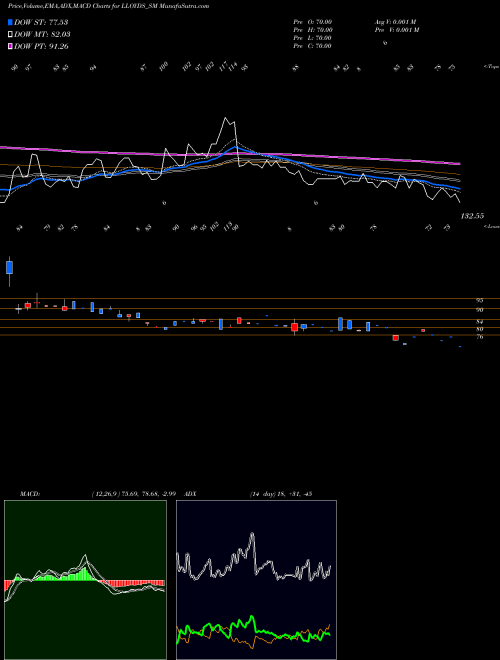Image resolution: width=500 pixels, height=660 pixels.
Task: Click the 76 price level label
Action: click(x=479, y=337)
